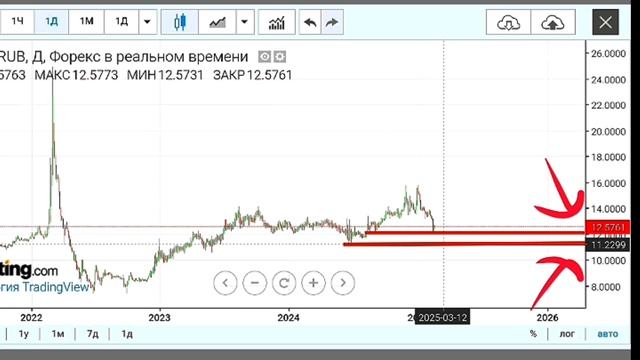Toggle logarithmic scale лог
Image resolution: width=640 pixels, height=360 pixels.
pyautogui.click(x=567, y=334)
